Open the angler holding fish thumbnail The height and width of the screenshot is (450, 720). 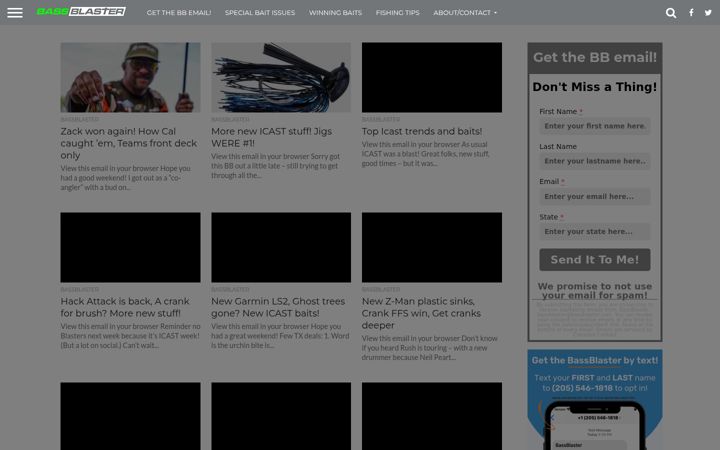[130, 77]
